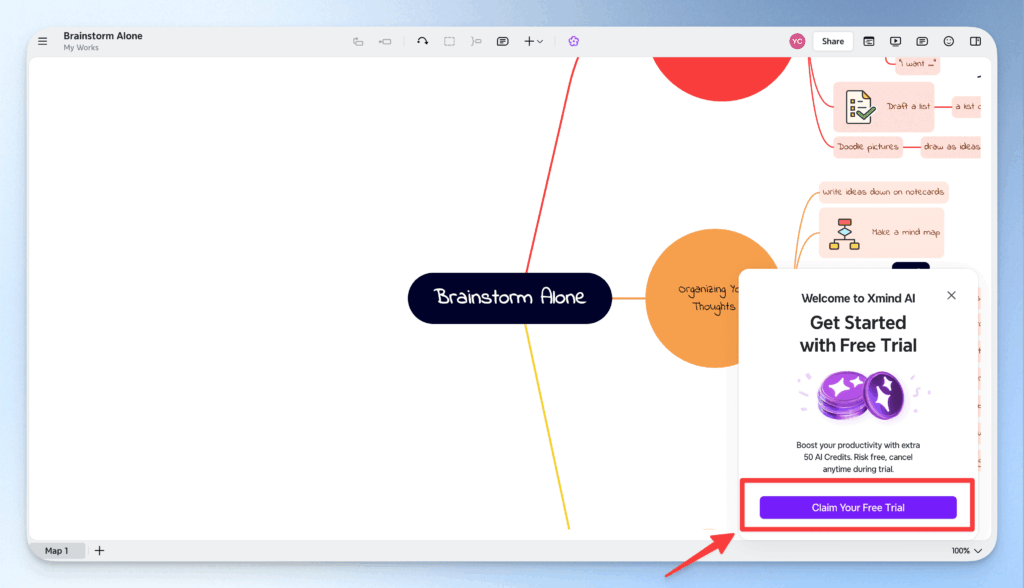The height and width of the screenshot is (588, 1024).
Task: Open the hamburger menu
Action: [42, 41]
